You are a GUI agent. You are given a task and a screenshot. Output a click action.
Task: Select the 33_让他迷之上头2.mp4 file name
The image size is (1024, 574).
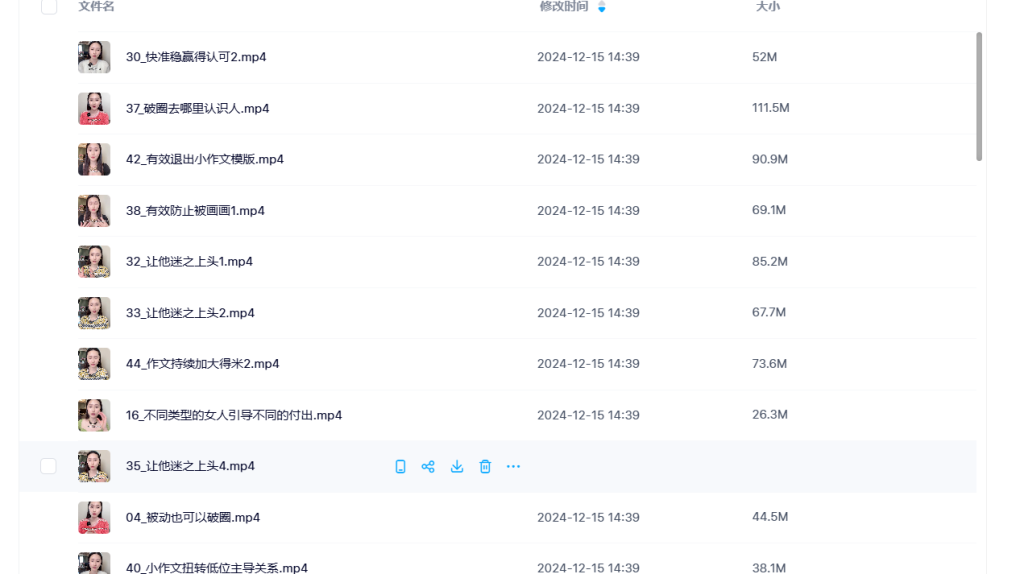pos(190,313)
